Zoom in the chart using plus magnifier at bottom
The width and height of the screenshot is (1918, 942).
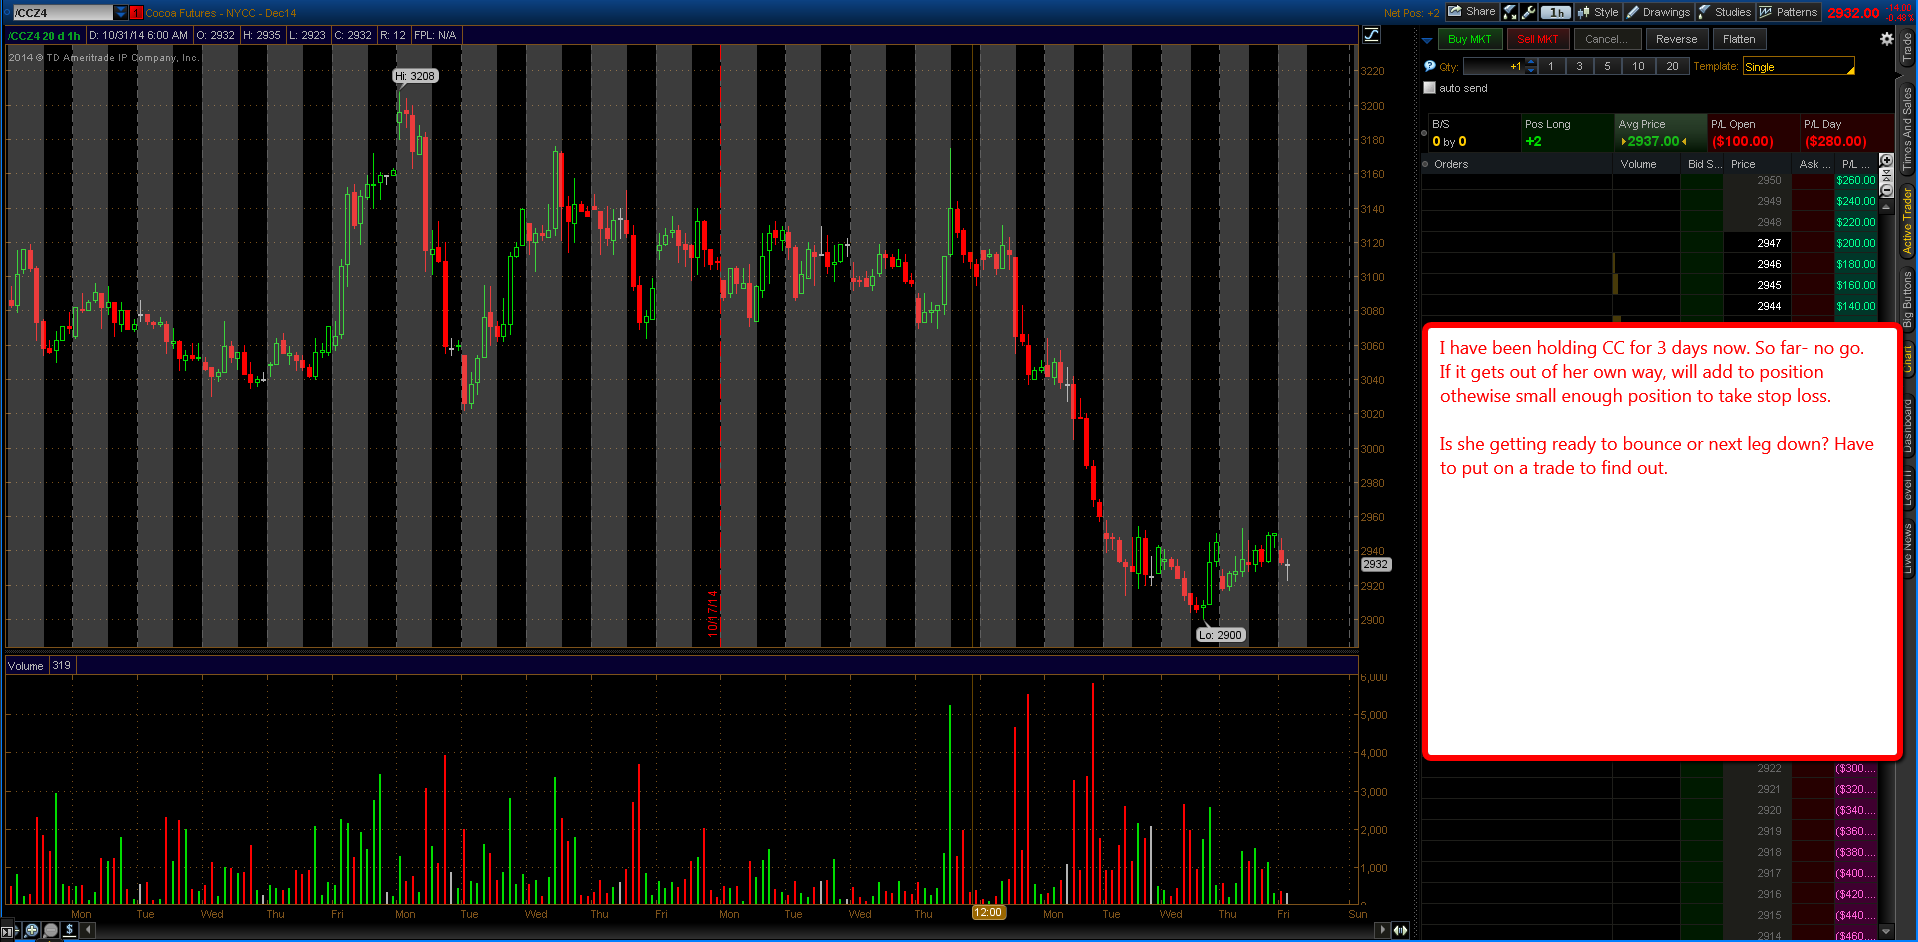coord(32,930)
